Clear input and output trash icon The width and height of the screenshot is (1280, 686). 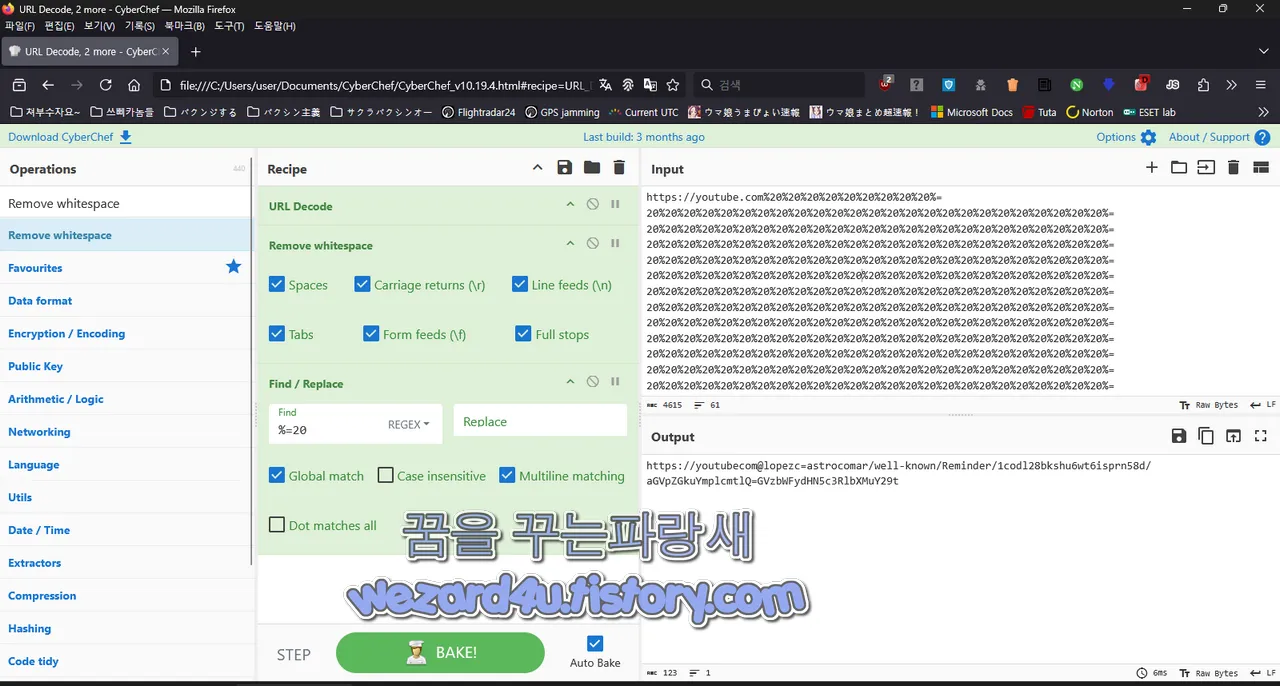click(1233, 168)
